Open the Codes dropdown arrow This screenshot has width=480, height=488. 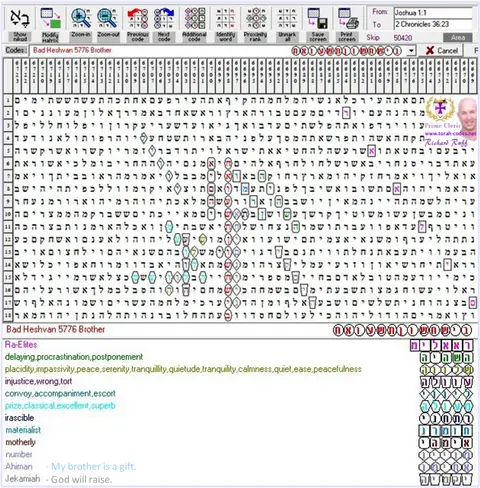[411, 51]
